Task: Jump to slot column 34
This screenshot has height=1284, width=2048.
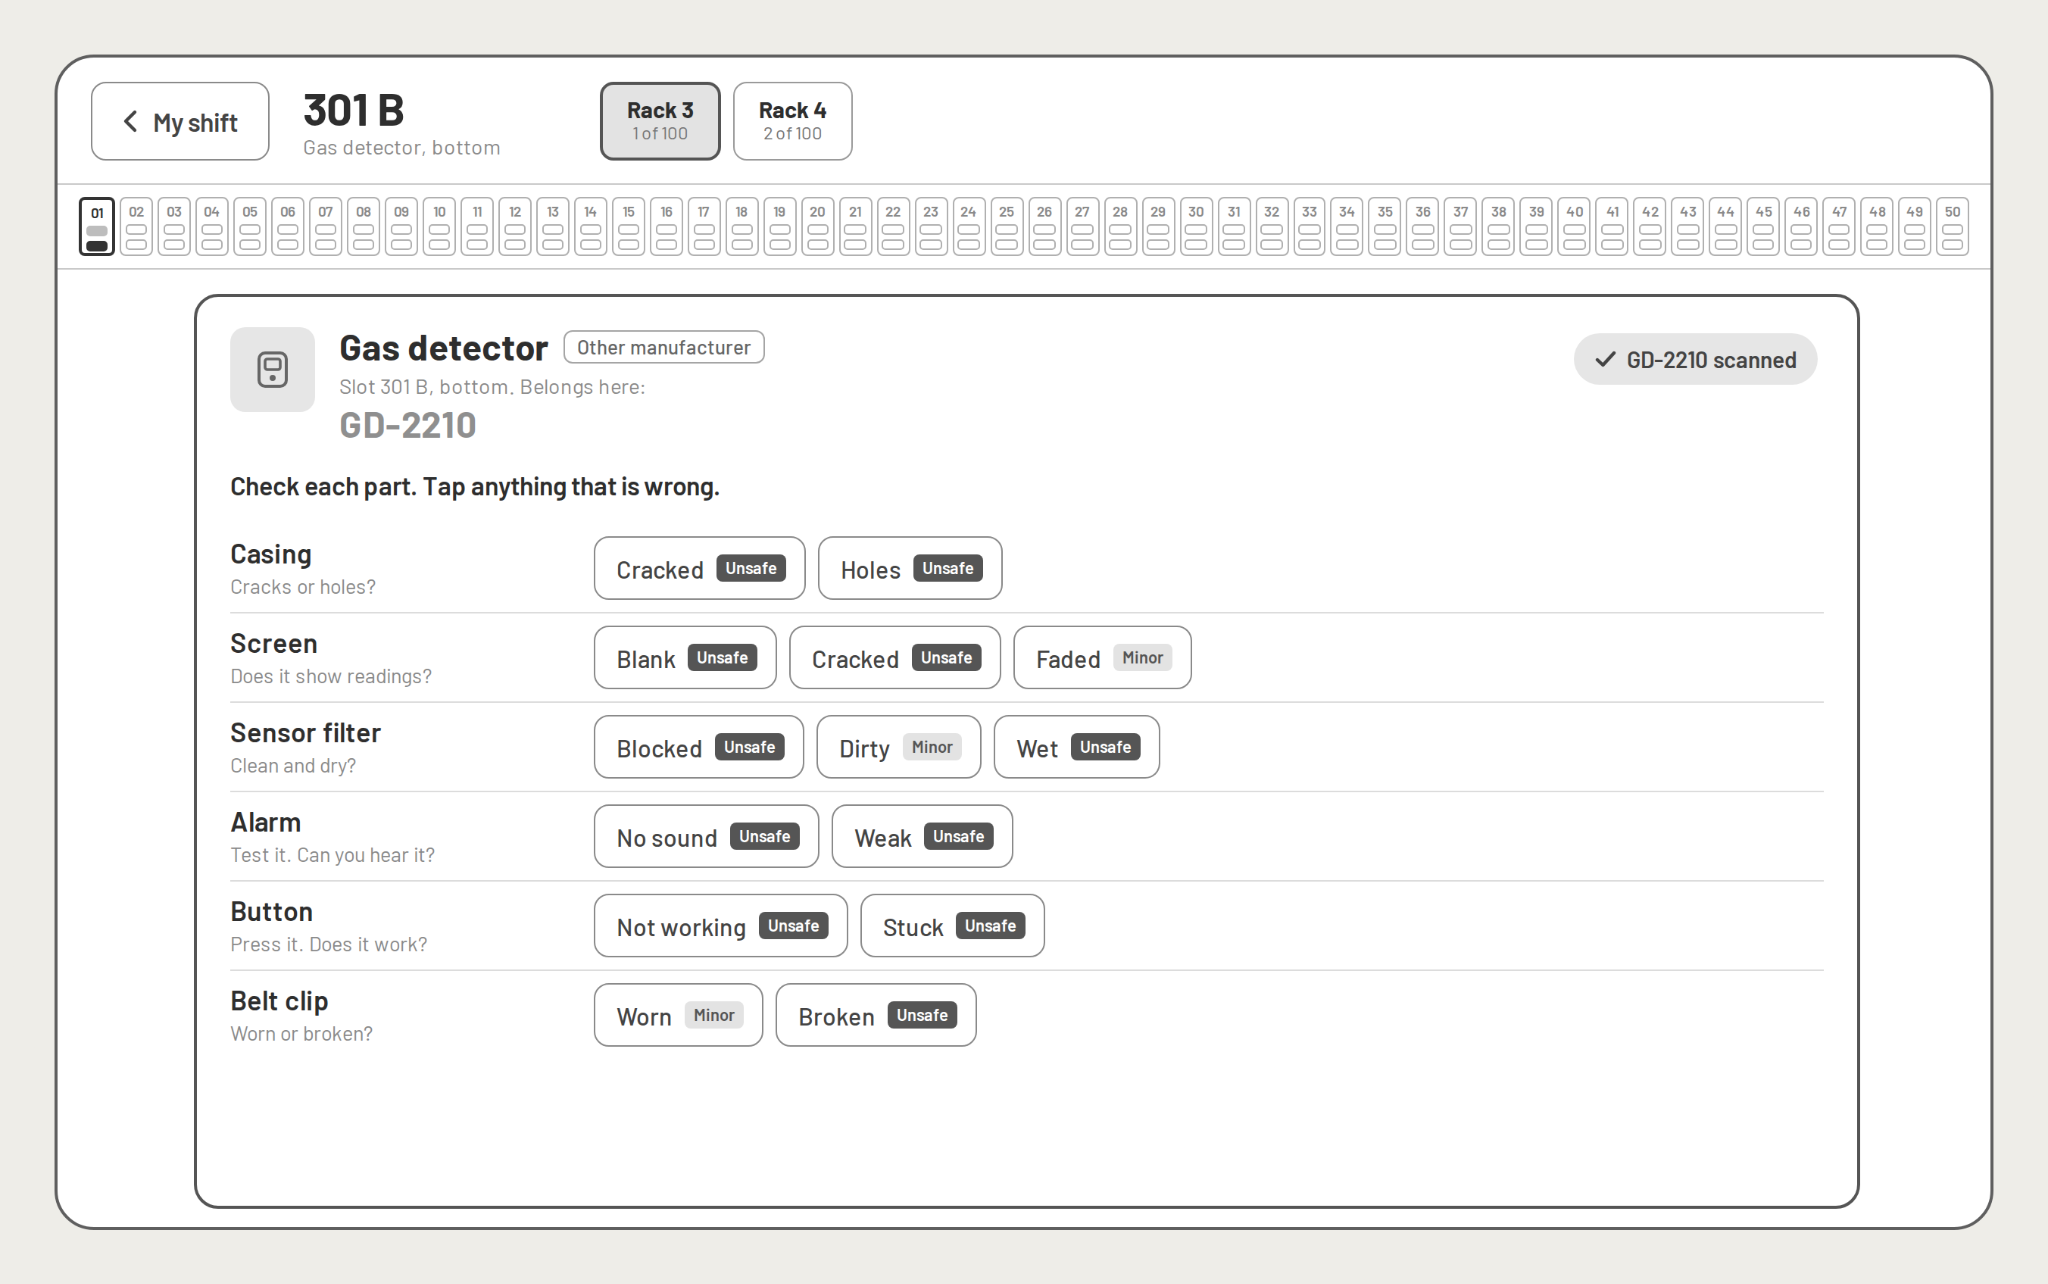Action: [x=1347, y=226]
